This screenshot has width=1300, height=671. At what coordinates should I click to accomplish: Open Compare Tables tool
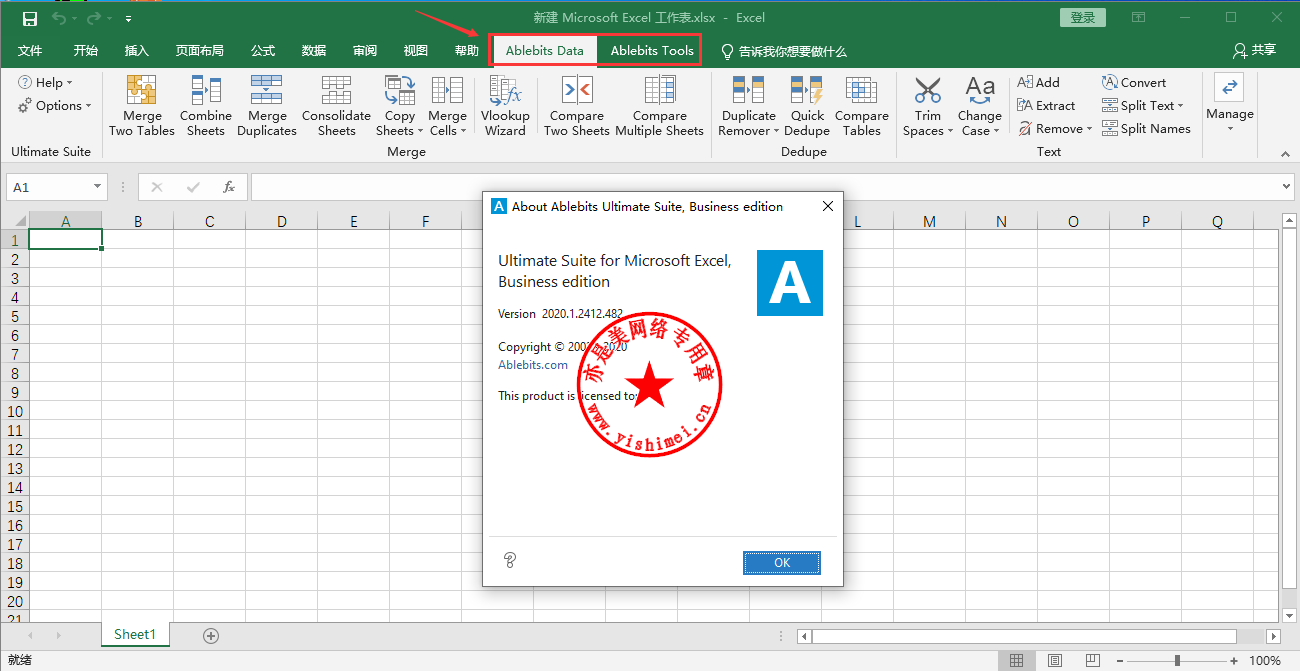[861, 106]
